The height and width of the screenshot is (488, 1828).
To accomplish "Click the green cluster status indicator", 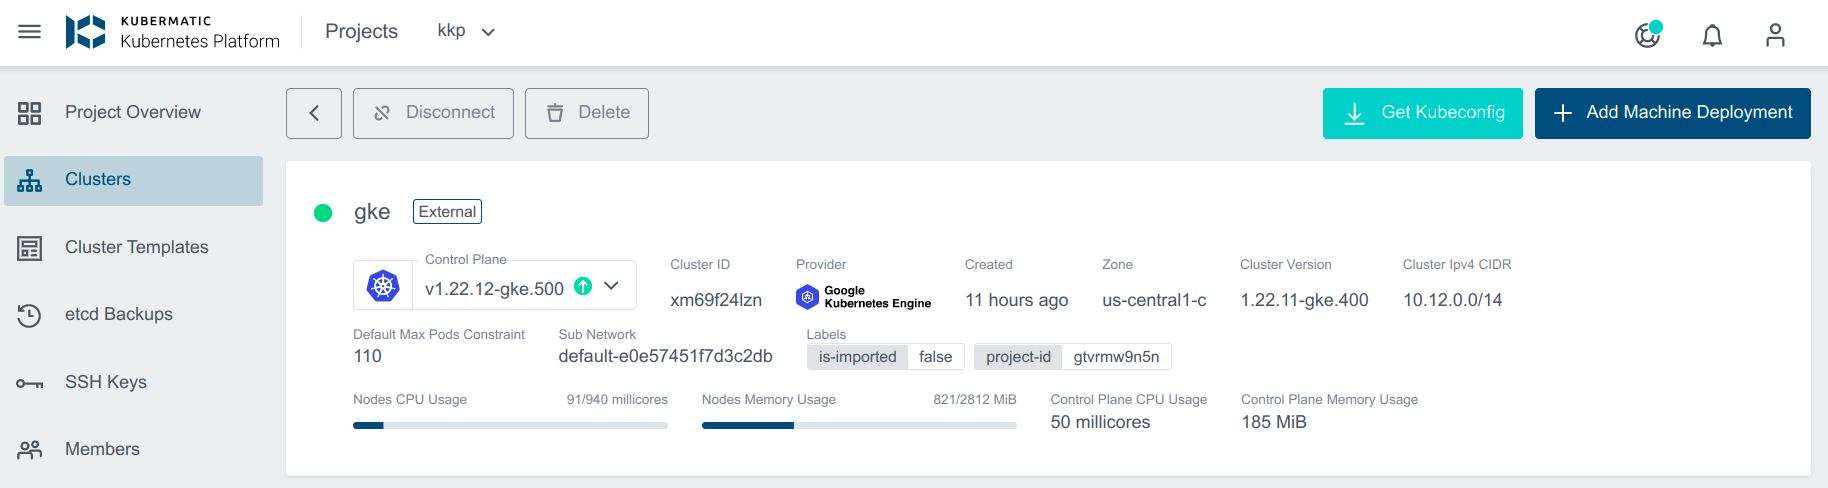I will click(x=323, y=212).
